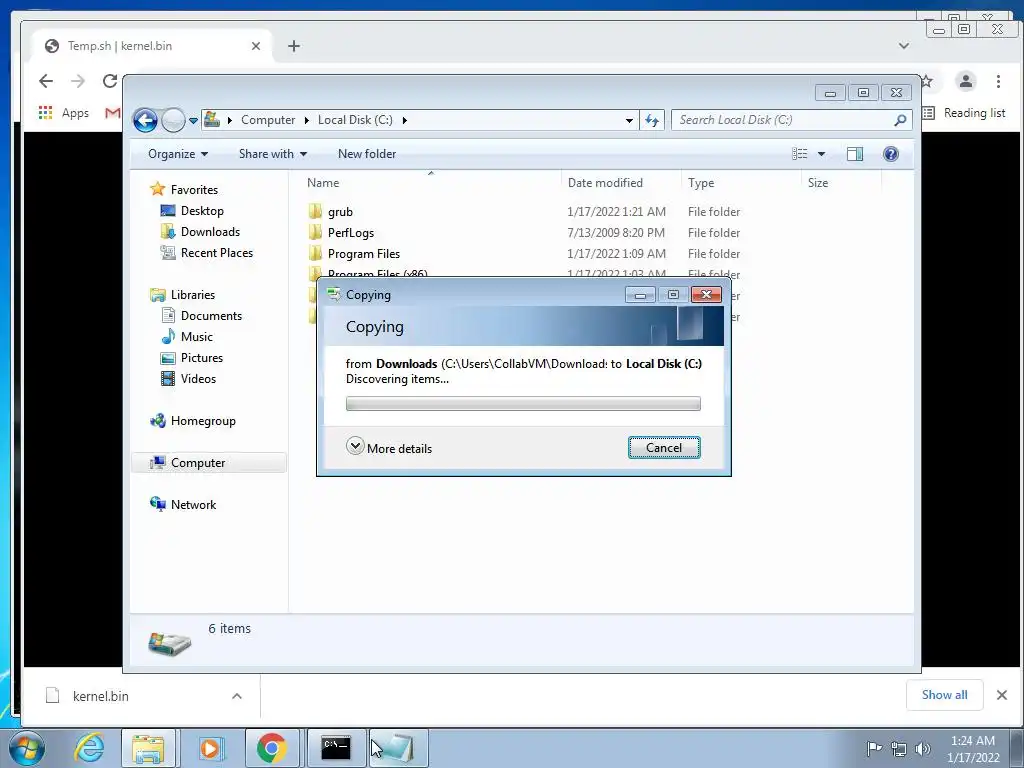Open the Share with menu
Image resolution: width=1024 pixels, height=768 pixels.
[x=272, y=154]
